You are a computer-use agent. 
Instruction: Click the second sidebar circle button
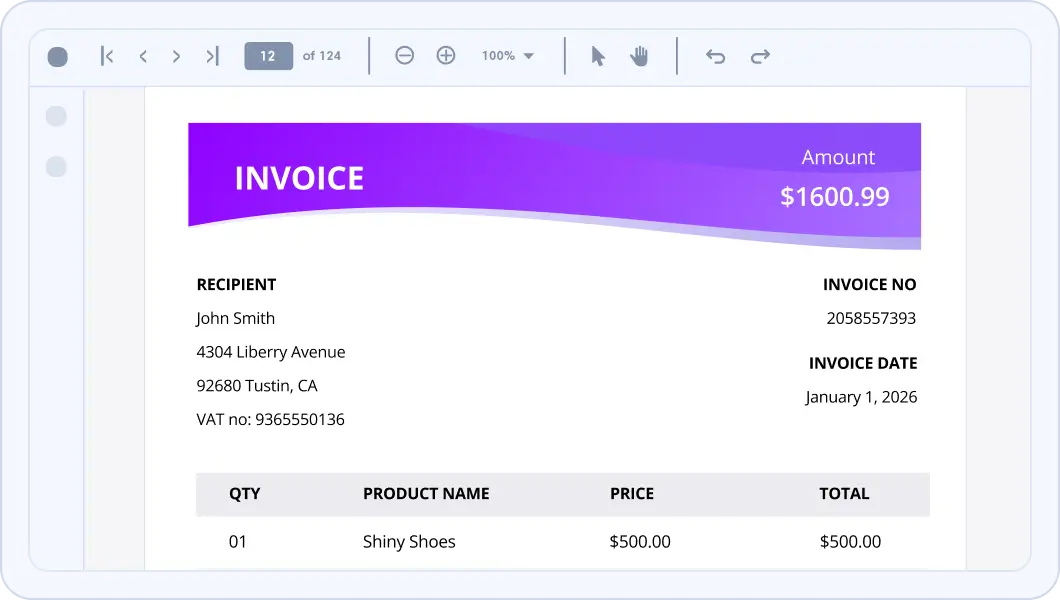(x=57, y=167)
